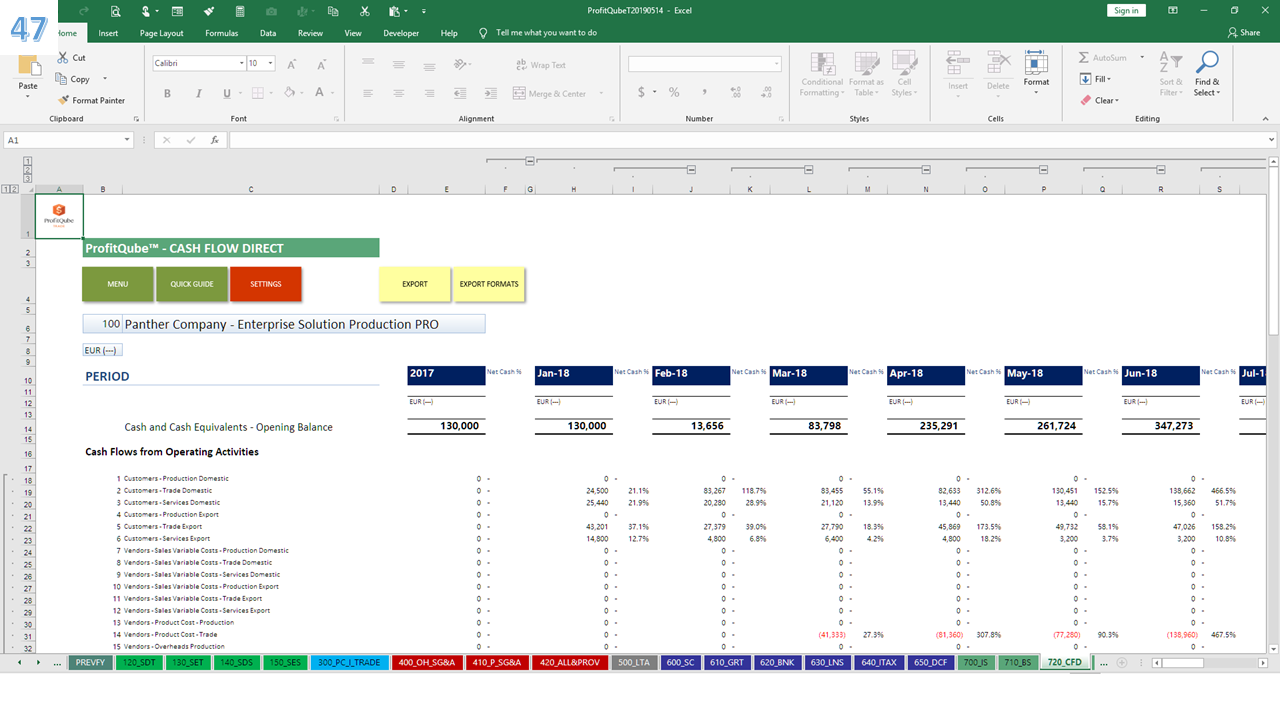Toggle bold formatting
1280x720 pixels.
(x=167, y=93)
